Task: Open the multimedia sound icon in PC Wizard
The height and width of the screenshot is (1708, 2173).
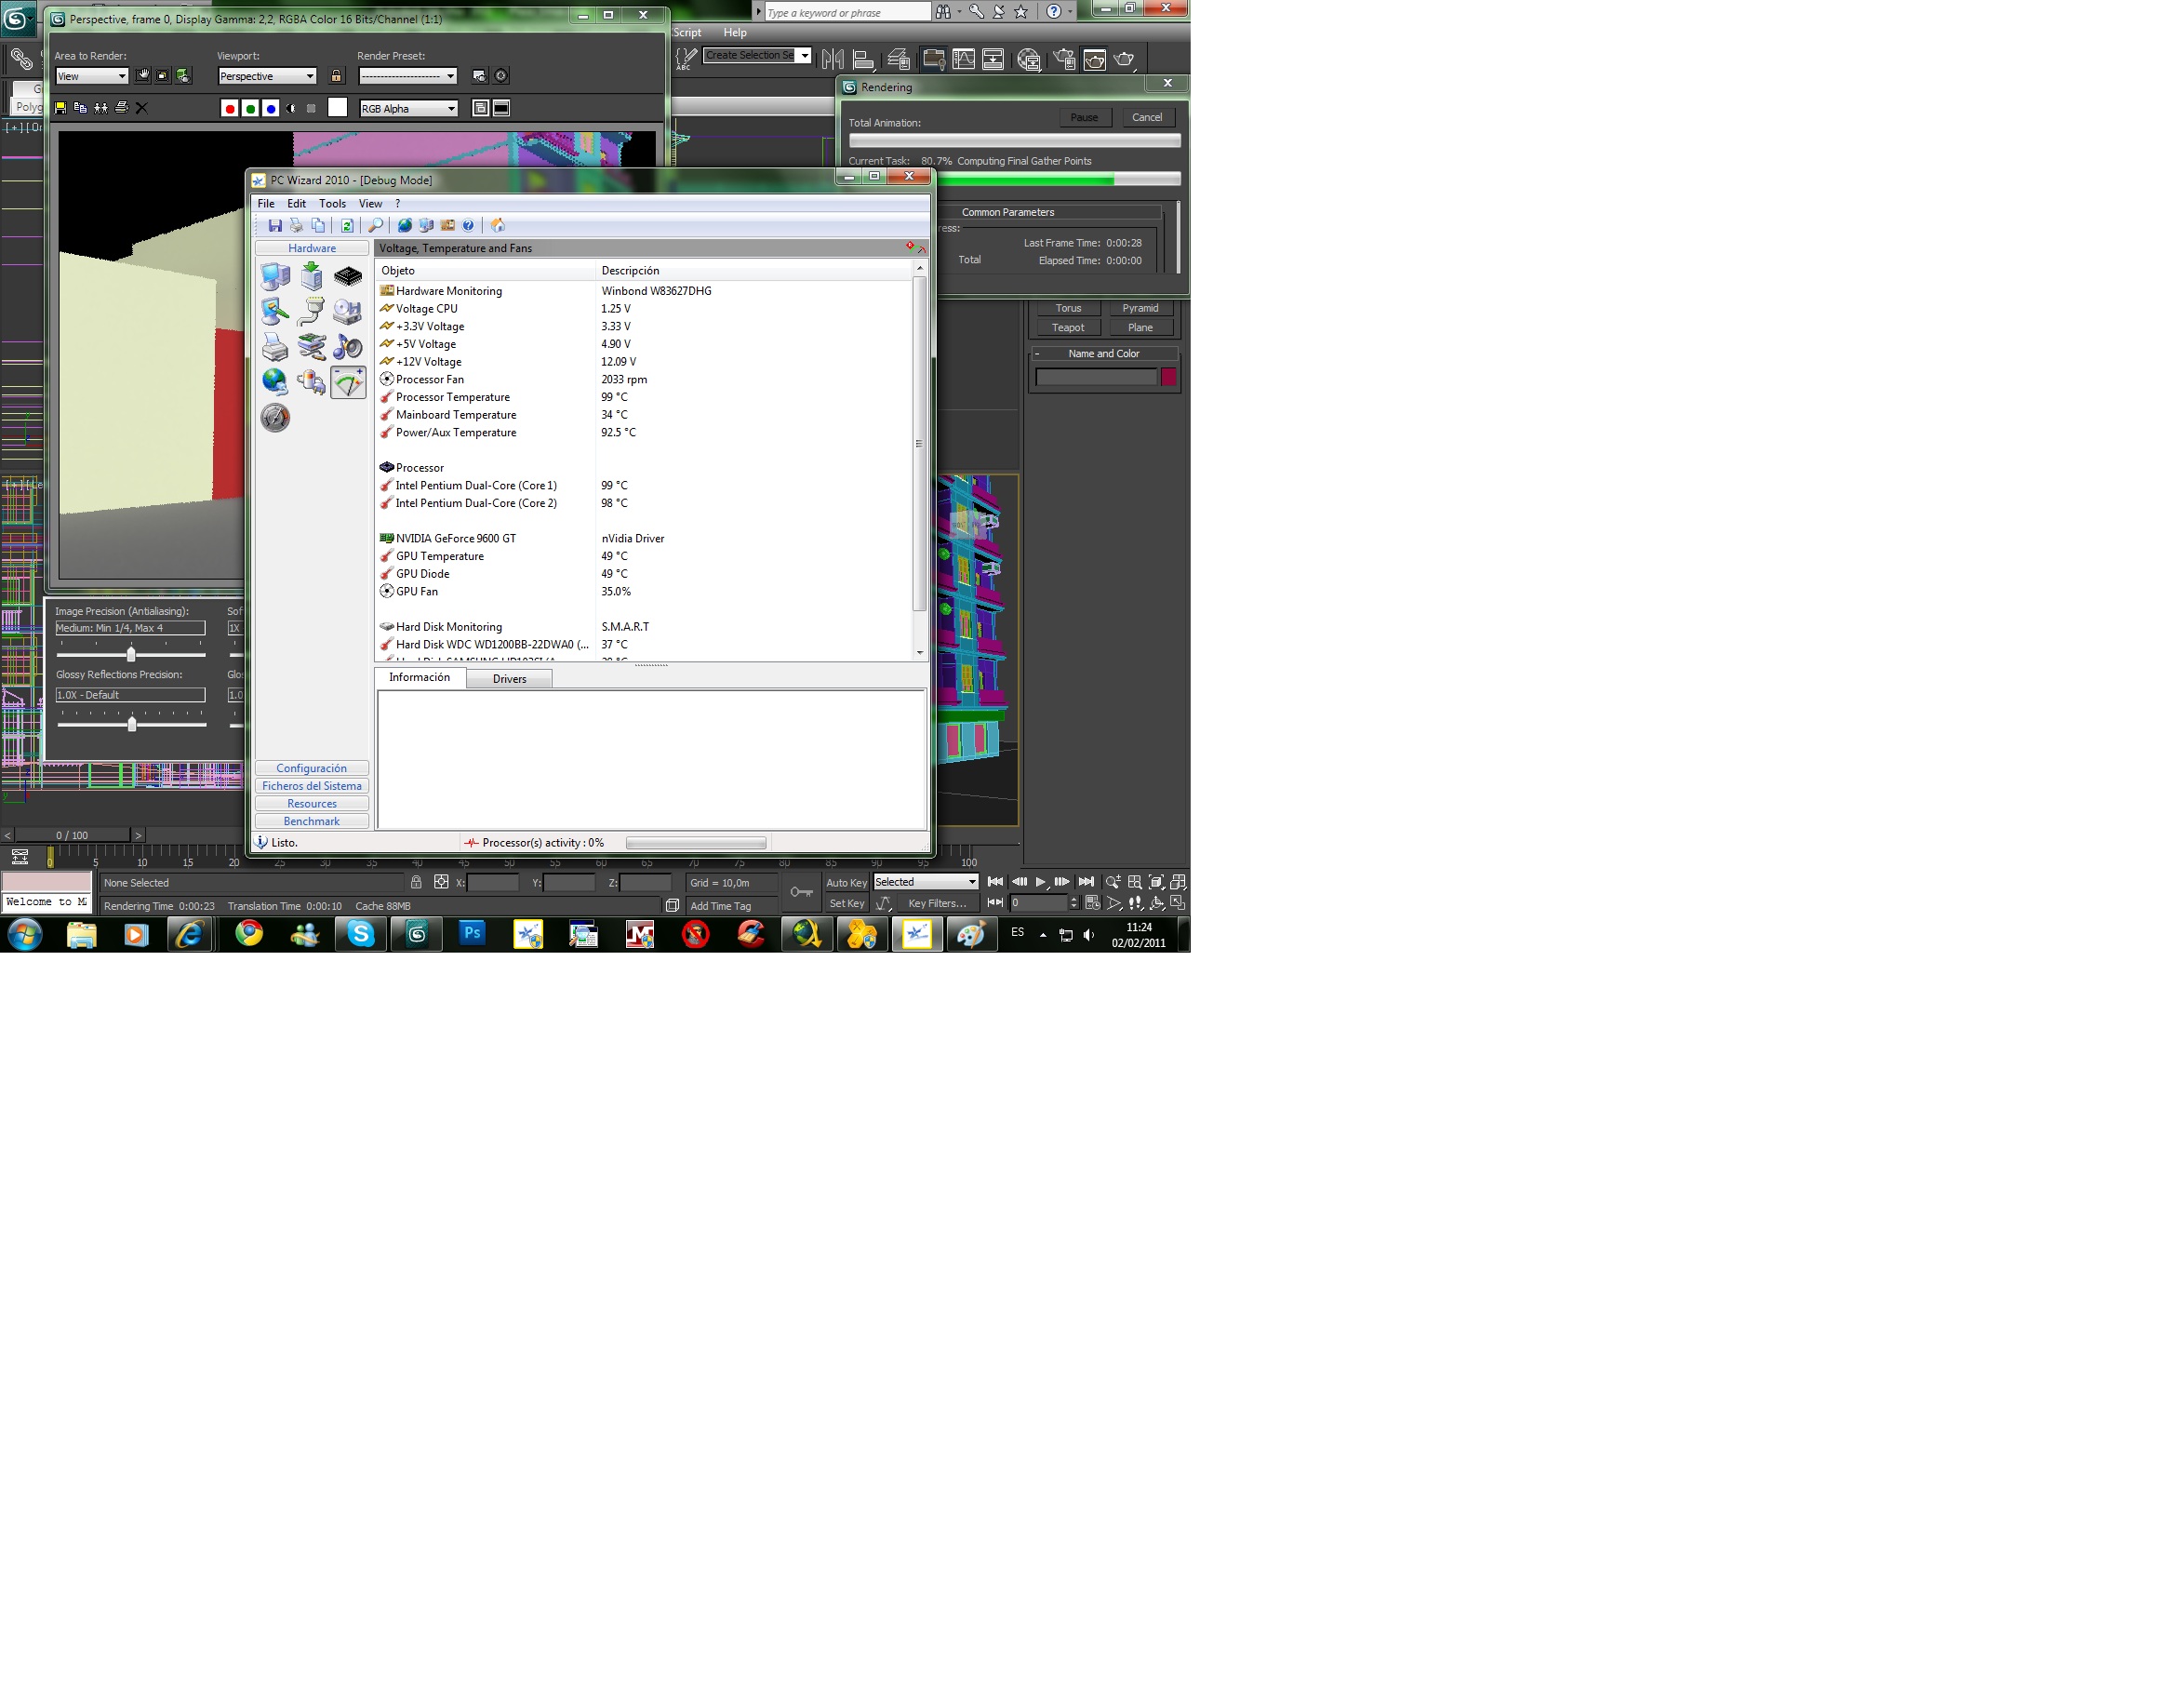Action: (348, 346)
